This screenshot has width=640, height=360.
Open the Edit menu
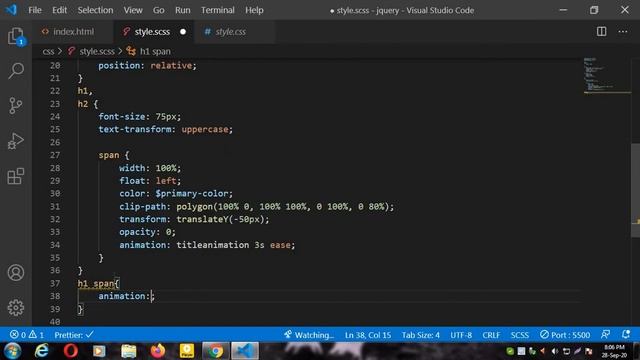point(59,10)
